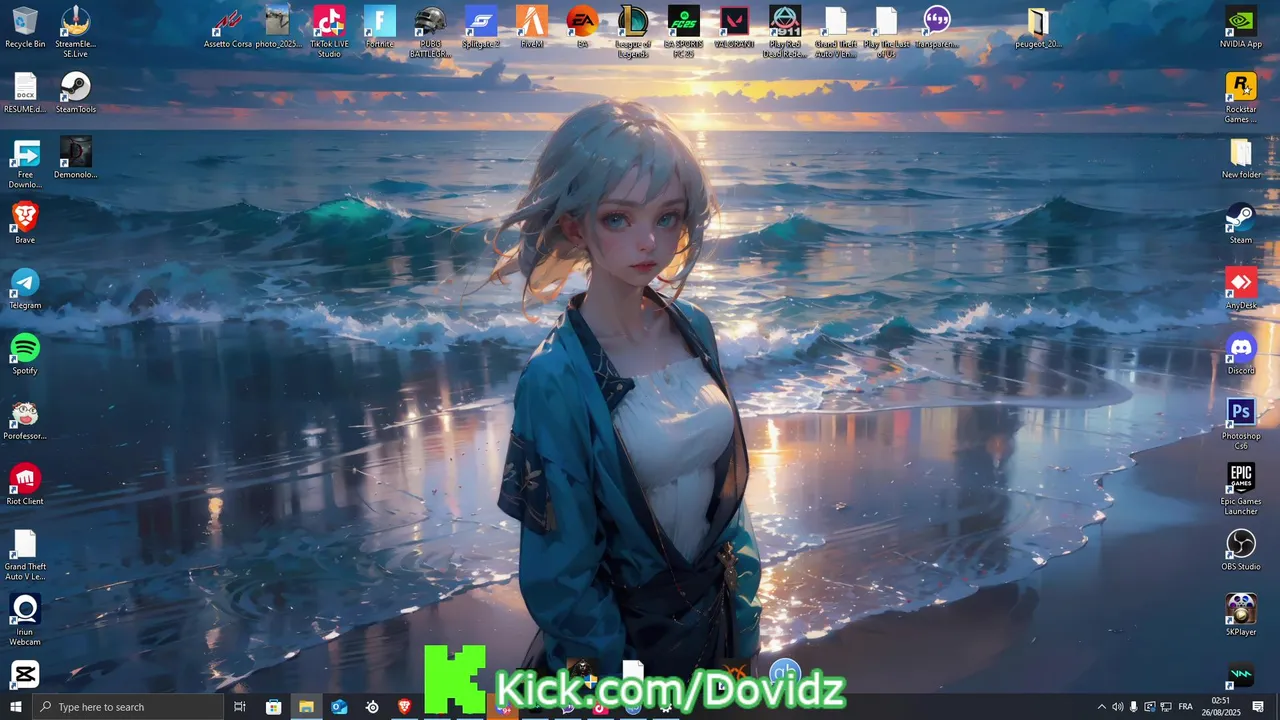Open the notification center
The height and width of the screenshot is (720, 1280).
click(x=1258, y=707)
